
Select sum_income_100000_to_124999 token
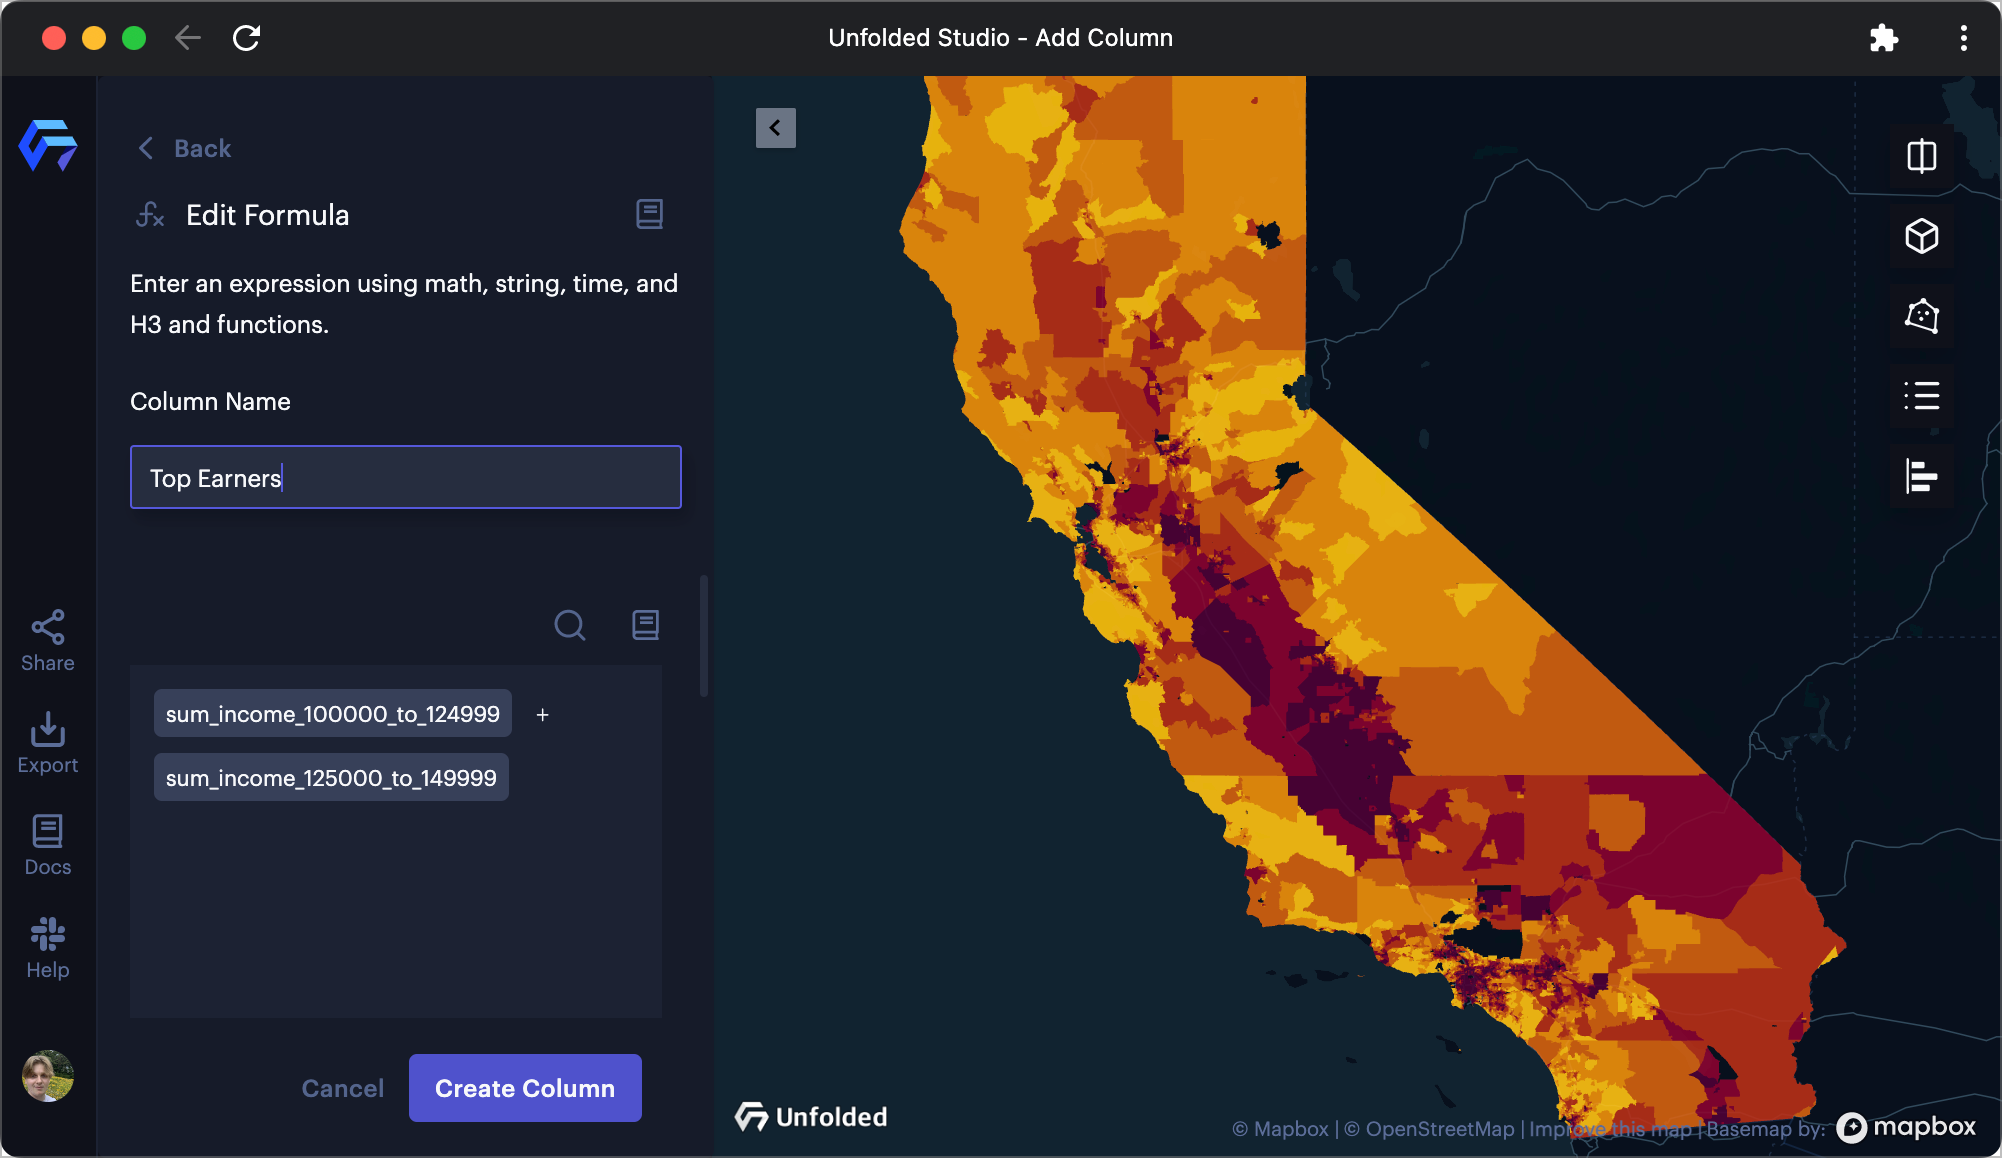[332, 714]
